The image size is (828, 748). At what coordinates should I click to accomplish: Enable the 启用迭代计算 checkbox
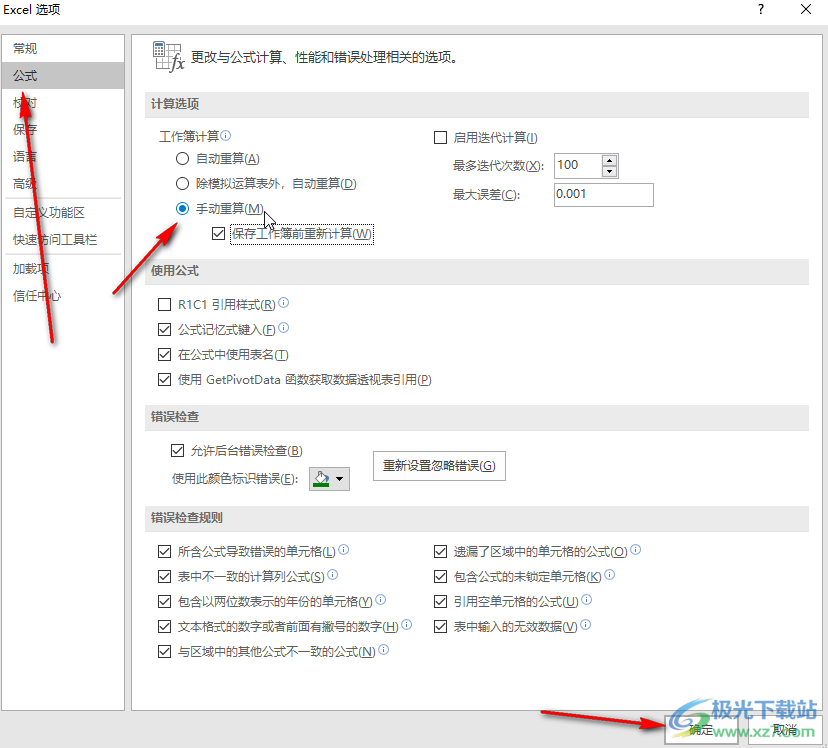coord(440,138)
